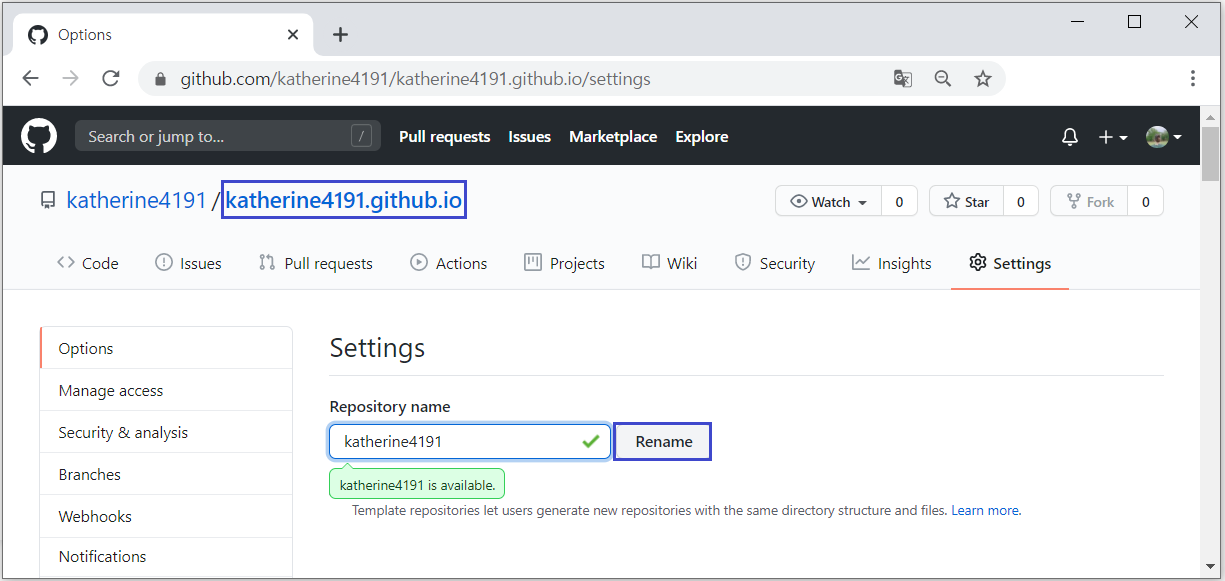Image resolution: width=1225 pixels, height=581 pixels.
Task: Select the Settings tab
Action: click(x=1010, y=263)
